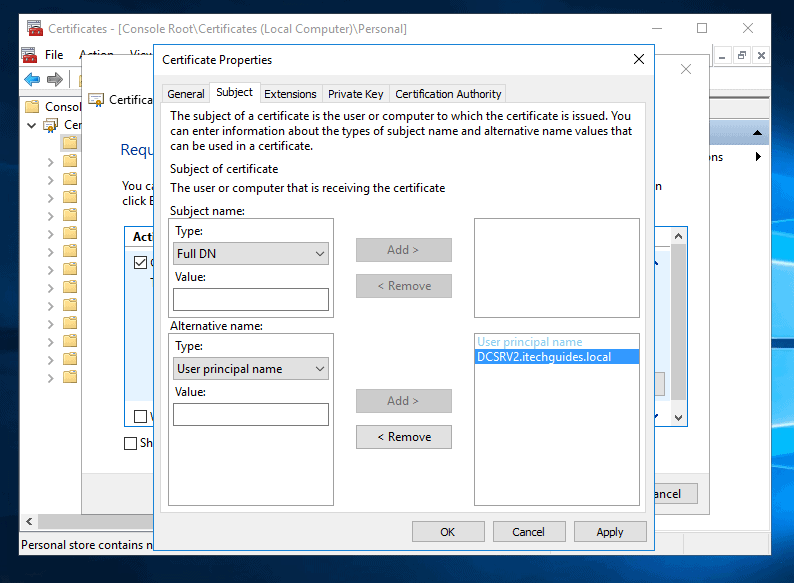The width and height of the screenshot is (794, 583).
Task: Open the Extensions tab
Action: tap(290, 94)
